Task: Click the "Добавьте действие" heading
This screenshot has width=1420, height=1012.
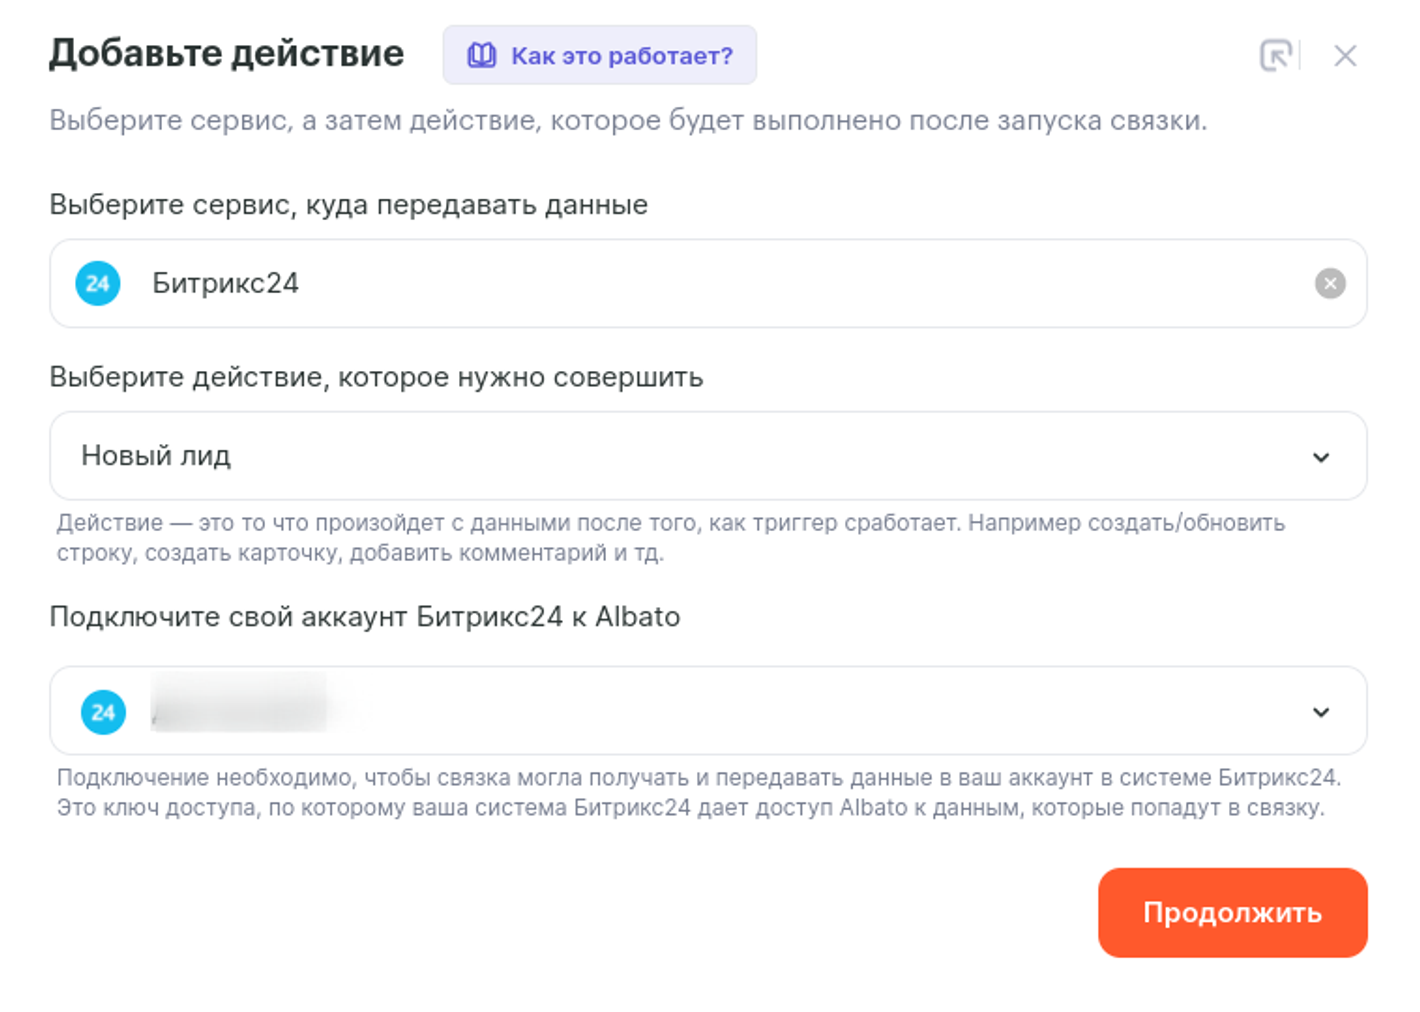Action: [227, 54]
